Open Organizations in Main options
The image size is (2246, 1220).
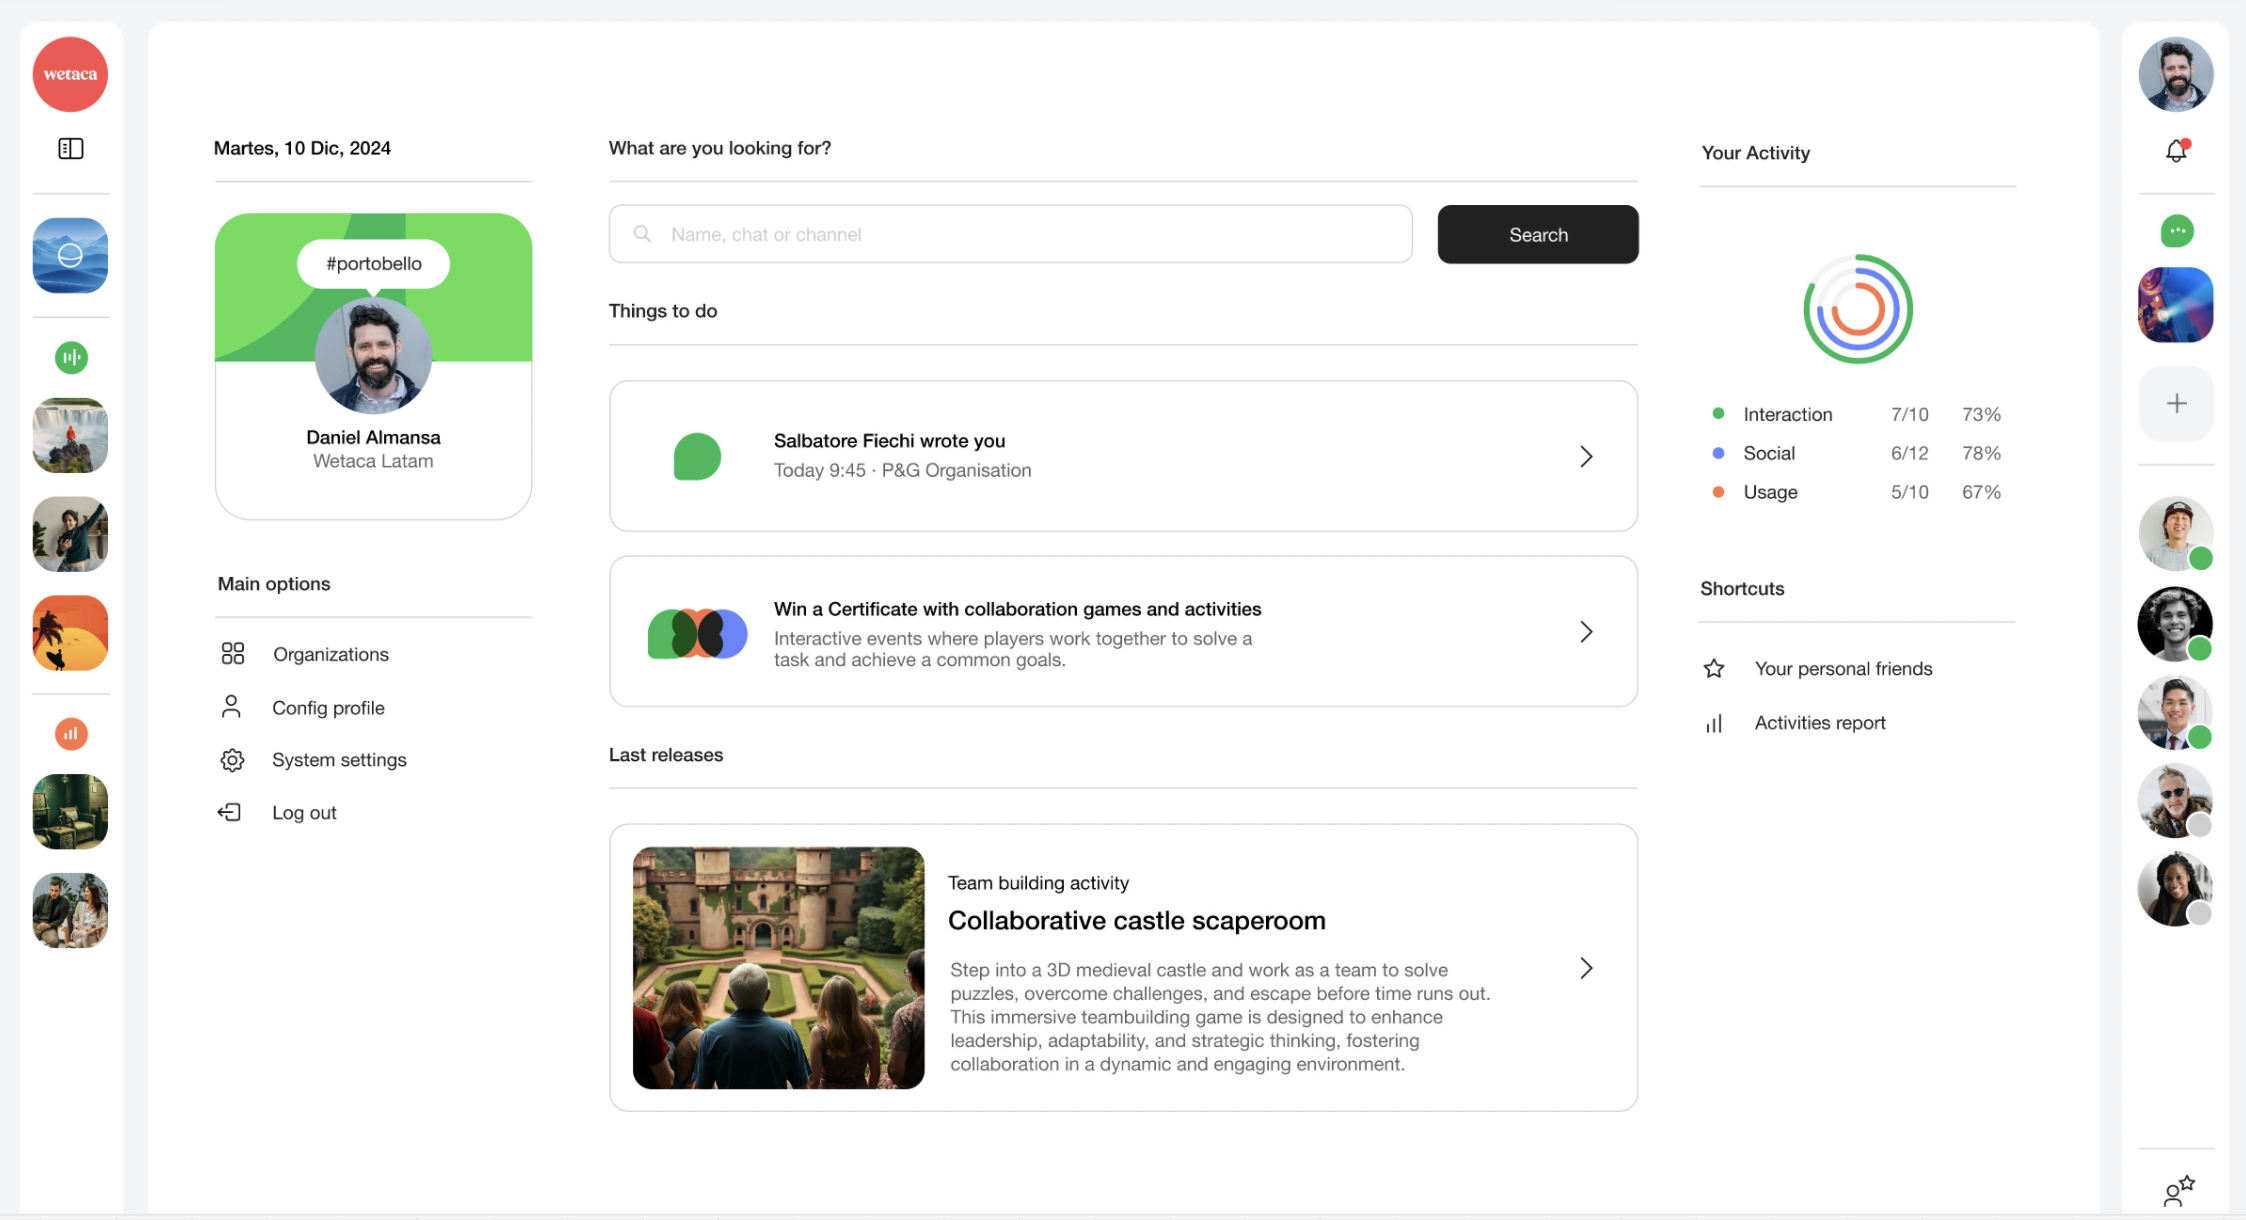tap(330, 654)
